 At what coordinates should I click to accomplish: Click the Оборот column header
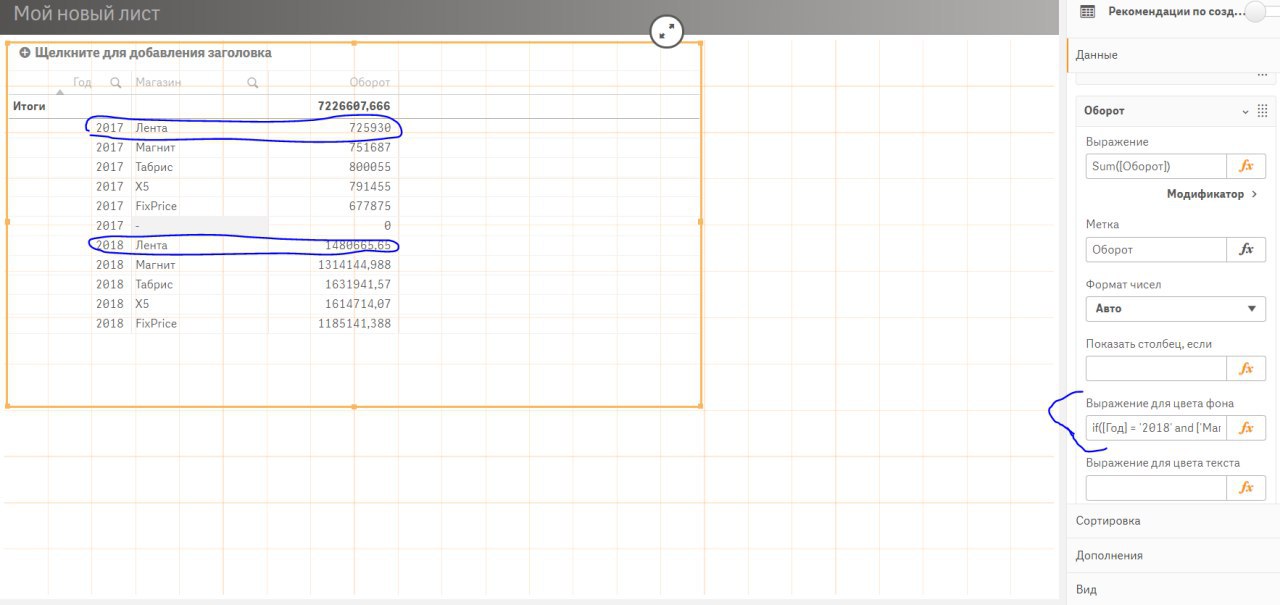tap(370, 83)
